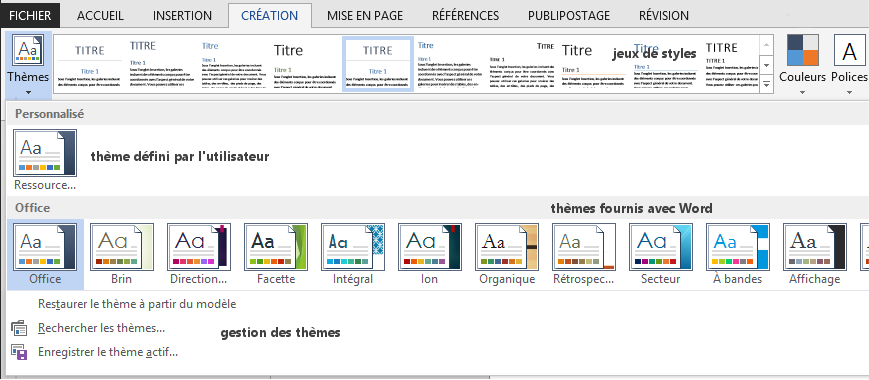Apply the Facette theme
The height and width of the screenshot is (380, 869).
pyautogui.click(x=276, y=254)
